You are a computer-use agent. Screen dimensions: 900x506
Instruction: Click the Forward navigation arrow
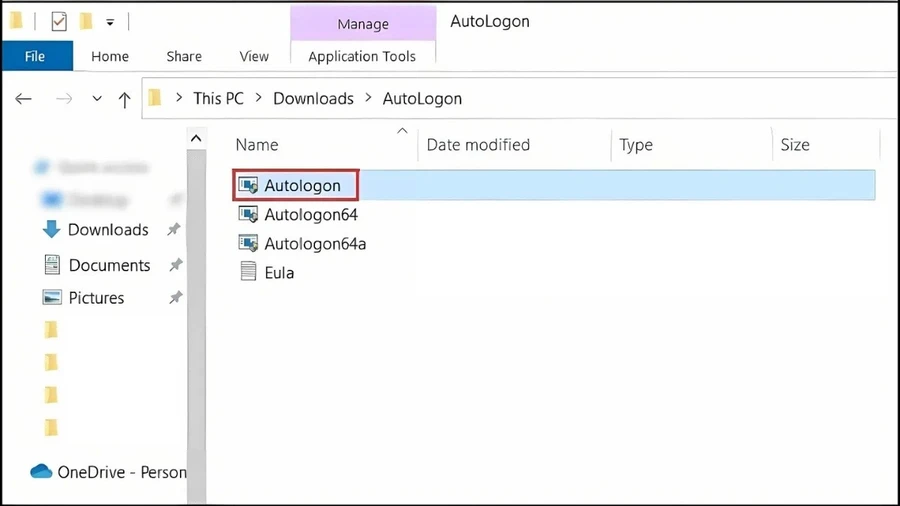pos(64,99)
